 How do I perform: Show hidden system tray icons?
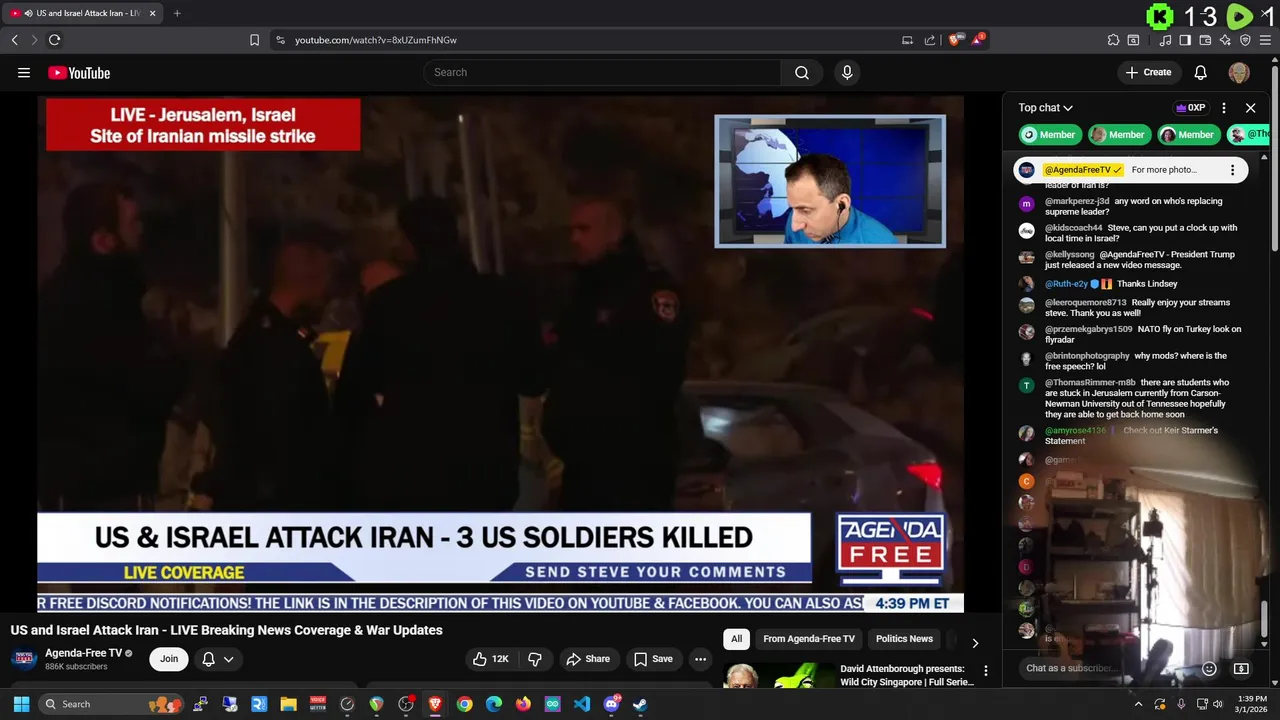1138,704
